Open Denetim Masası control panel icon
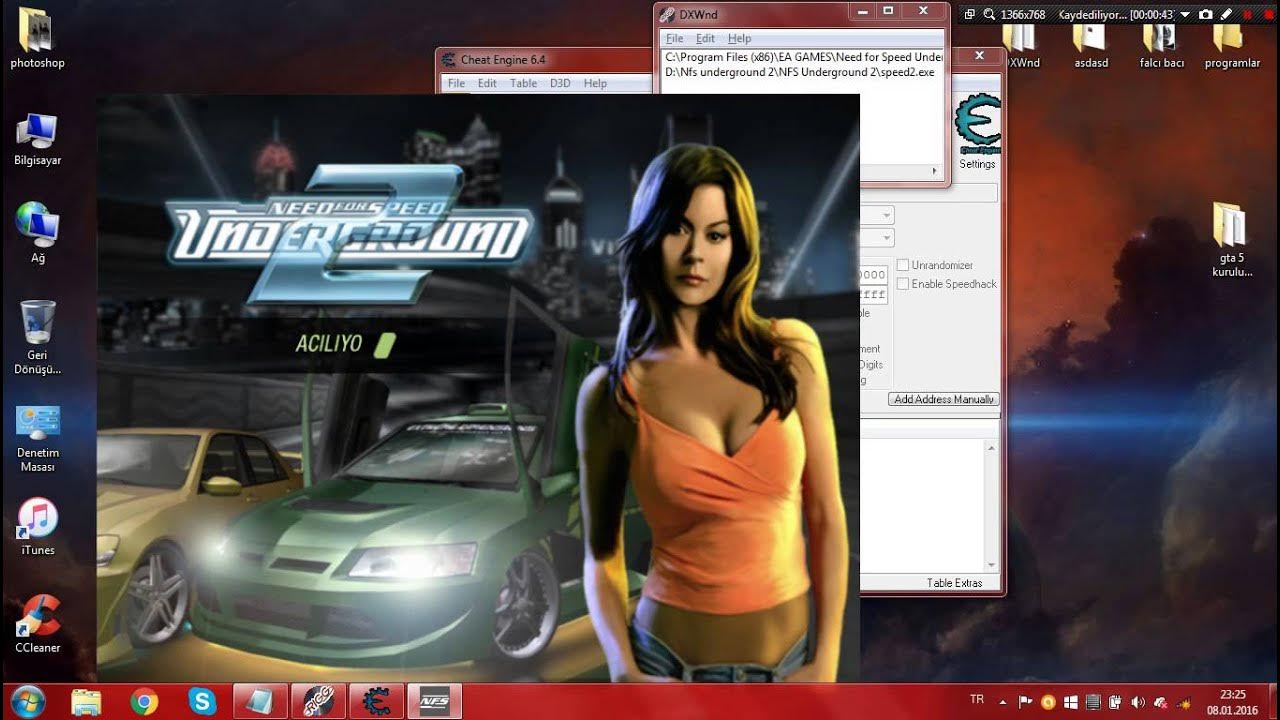The image size is (1280, 720). coord(37,438)
